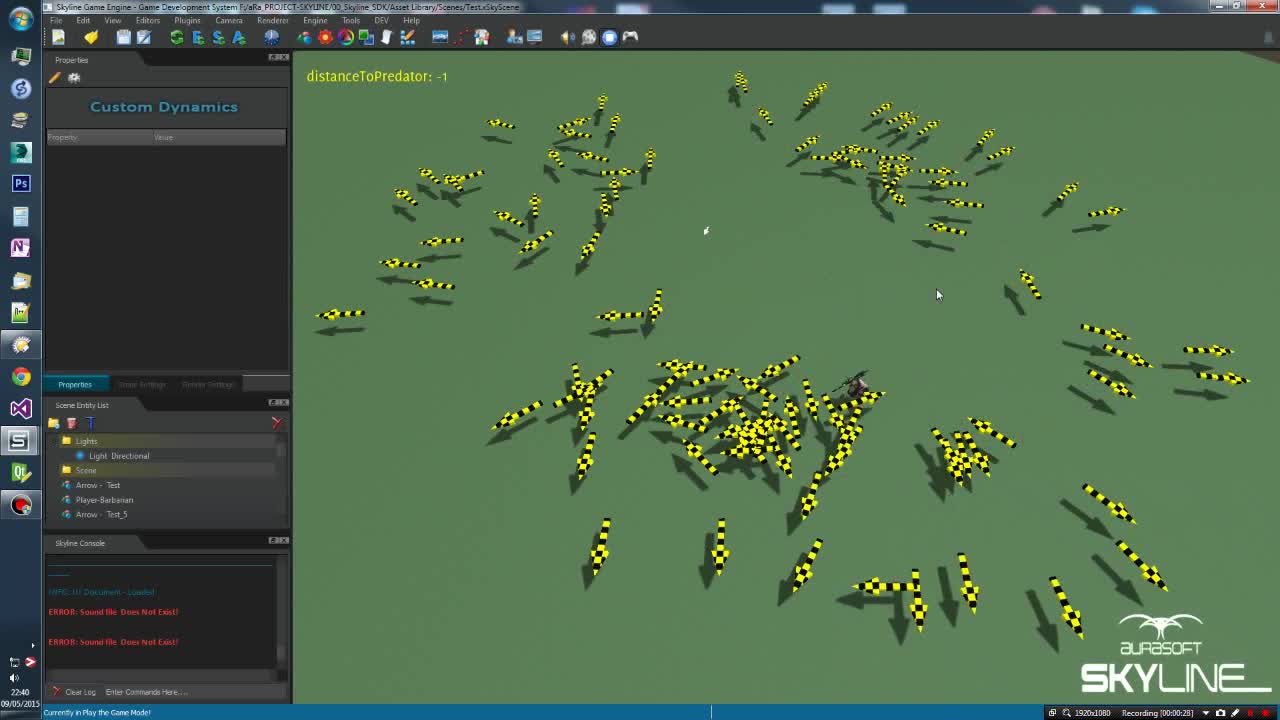Open the Editors menu
Screen dimensions: 1280x720
pos(147,20)
